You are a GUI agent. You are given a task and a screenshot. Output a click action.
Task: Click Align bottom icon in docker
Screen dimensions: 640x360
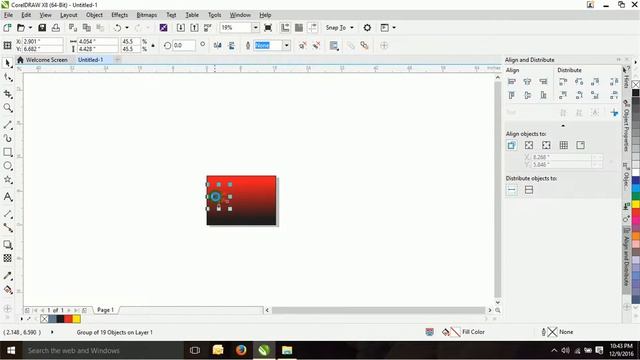pos(543,96)
